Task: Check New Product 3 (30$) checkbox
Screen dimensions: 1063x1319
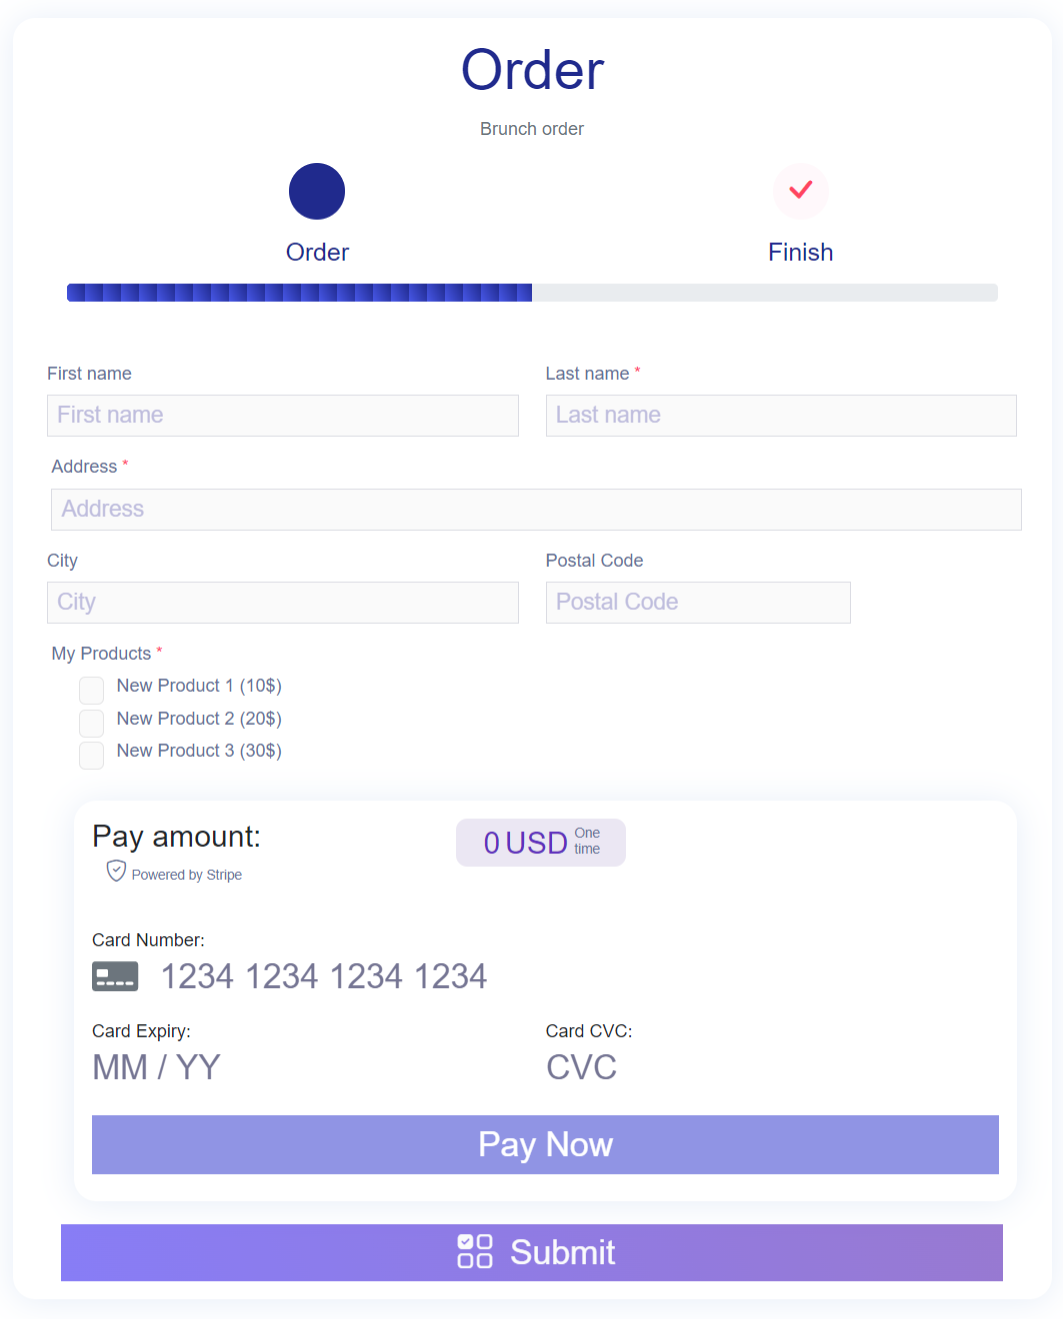Action: pyautogui.click(x=92, y=755)
